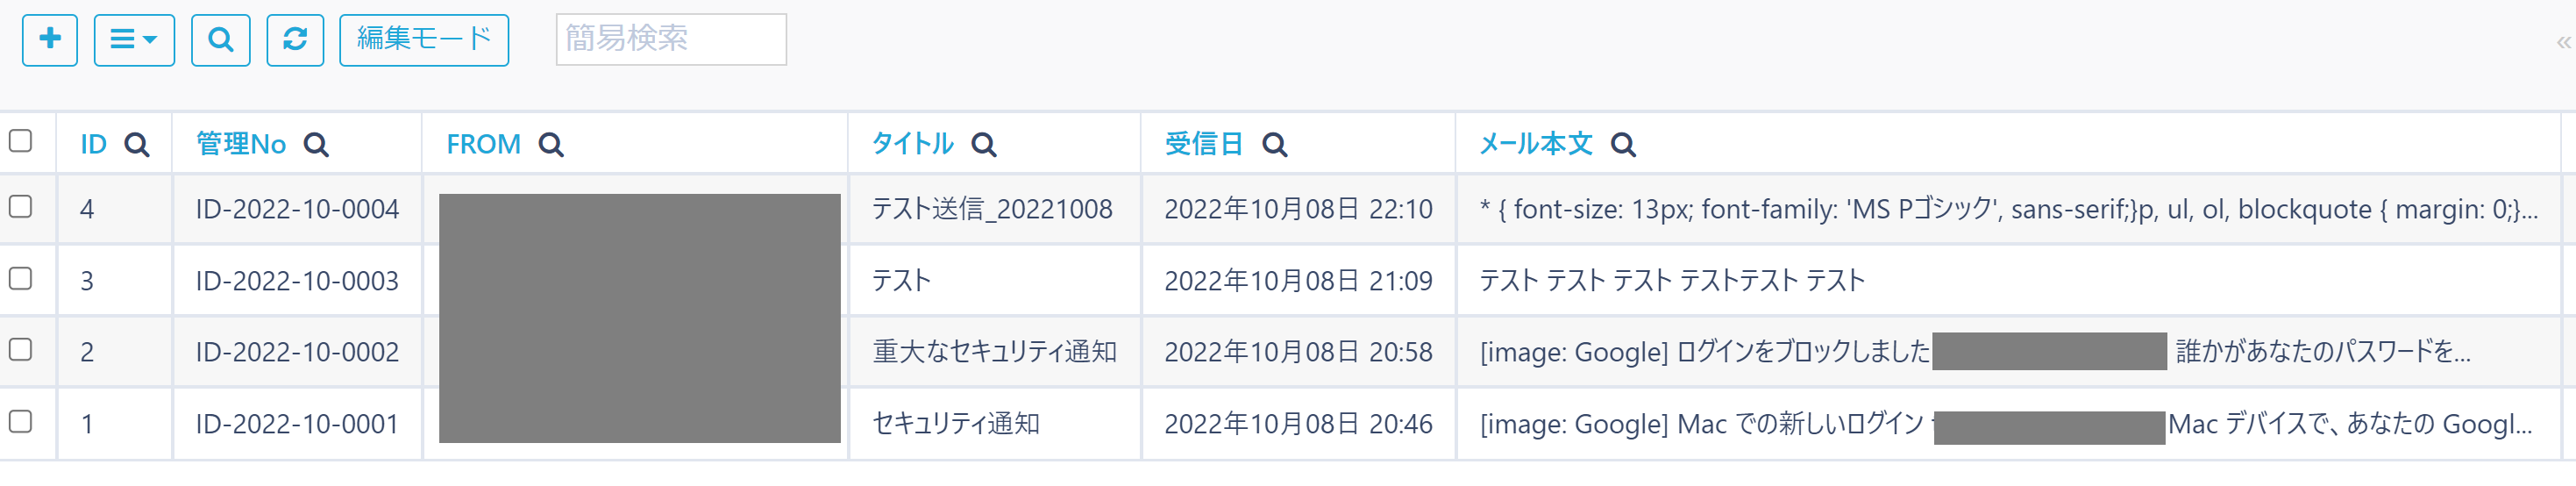The height and width of the screenshot is (486, 2576).
Task: Click search icon beside FROM column
Action: click(x=551, y=145)
